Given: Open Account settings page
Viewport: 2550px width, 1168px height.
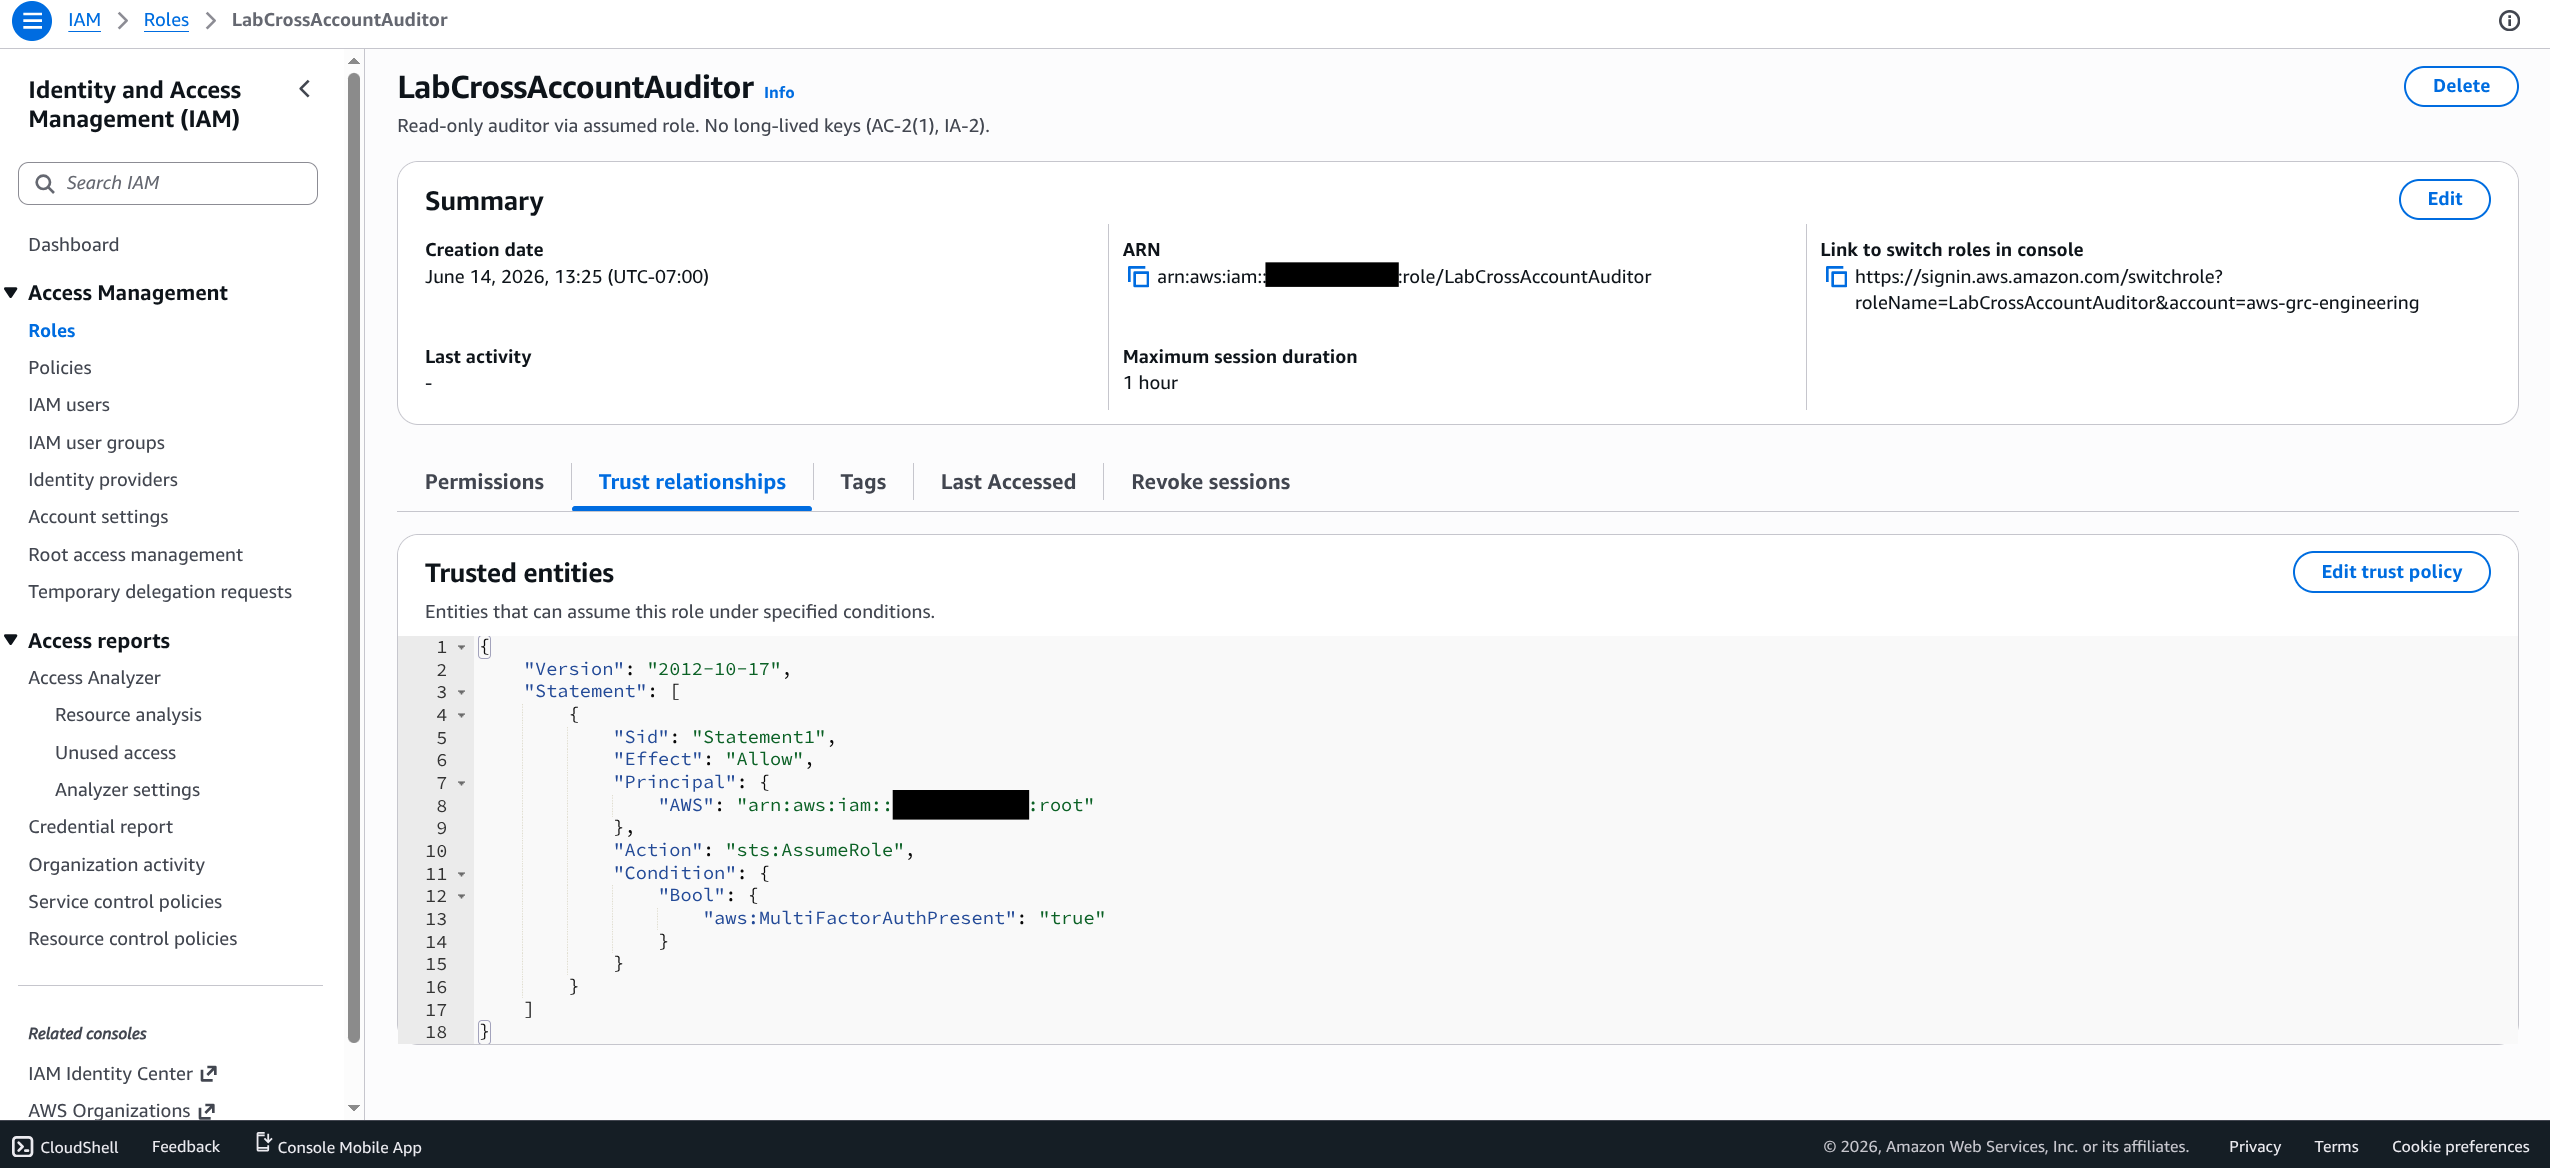Looking at the screenshot, I should [98, 517].
